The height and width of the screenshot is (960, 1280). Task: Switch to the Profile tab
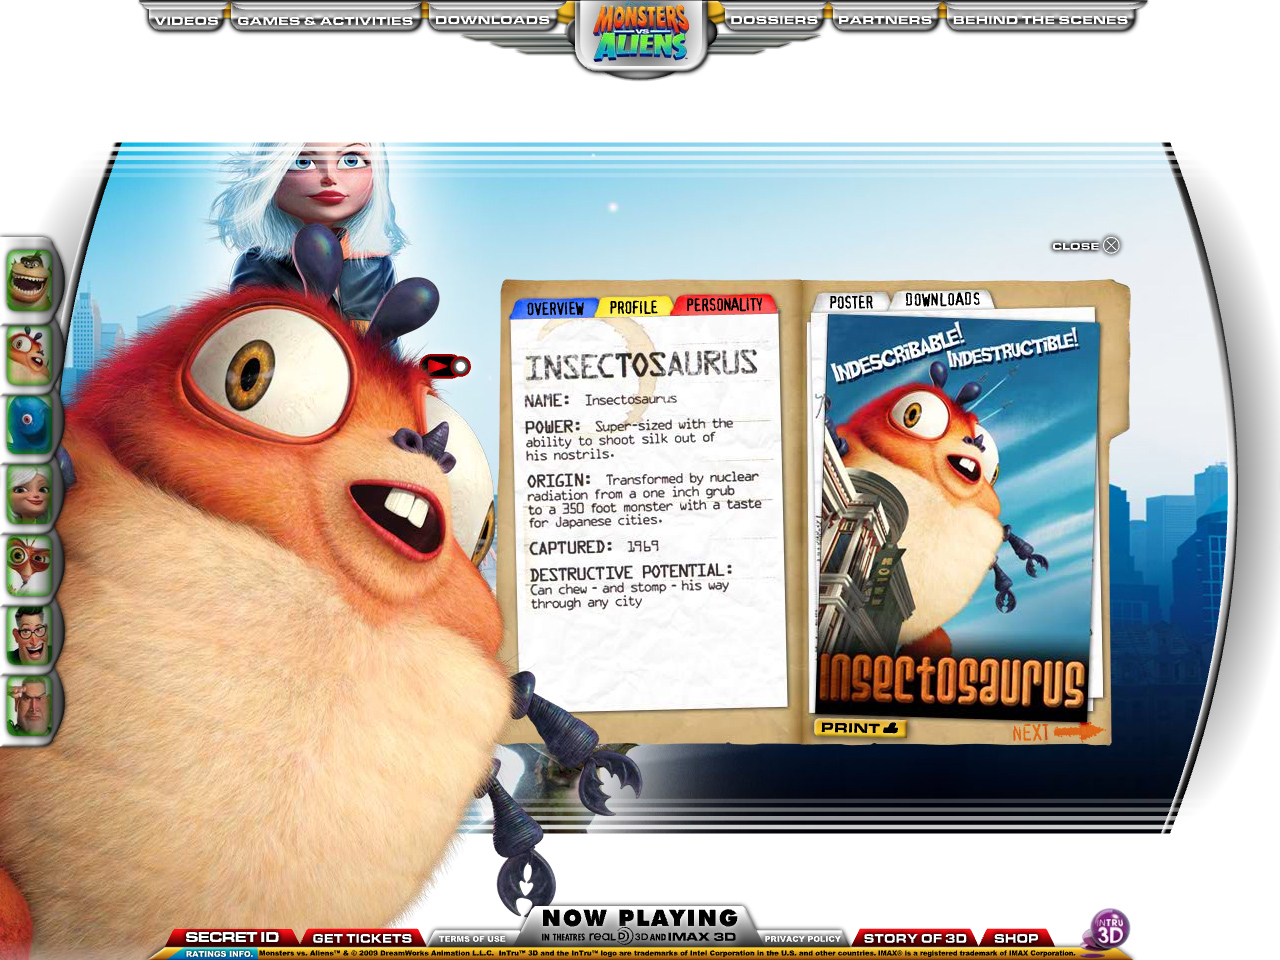(634, 307)
